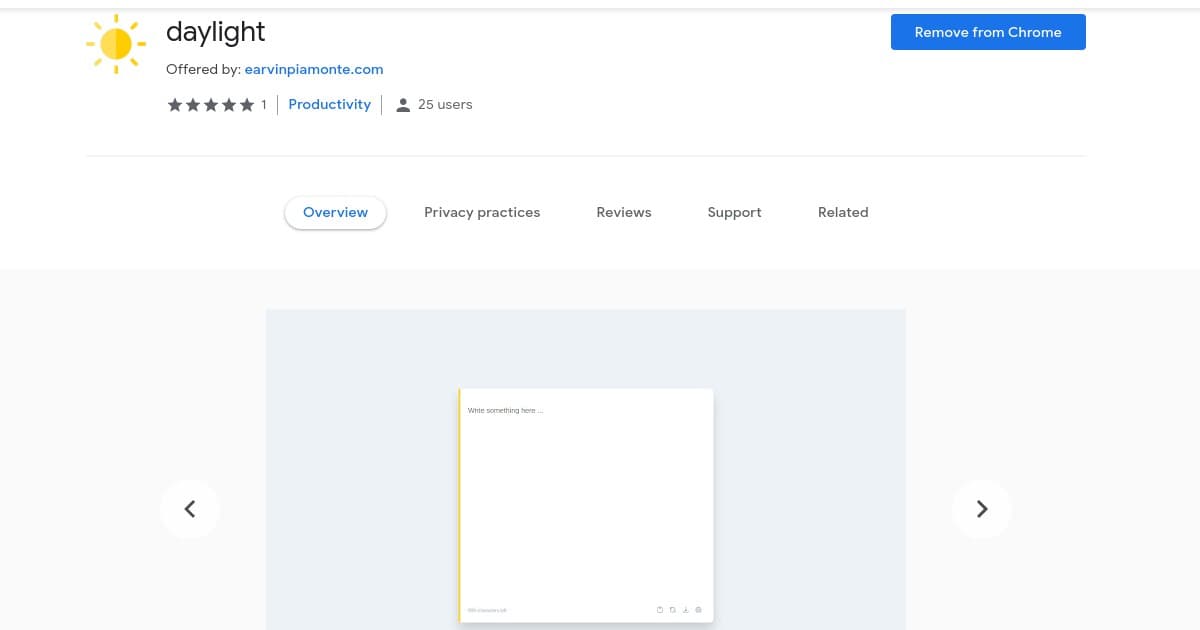Click the fifth rating star
This screenshot has height=630, width=1200.
point(247,104)
